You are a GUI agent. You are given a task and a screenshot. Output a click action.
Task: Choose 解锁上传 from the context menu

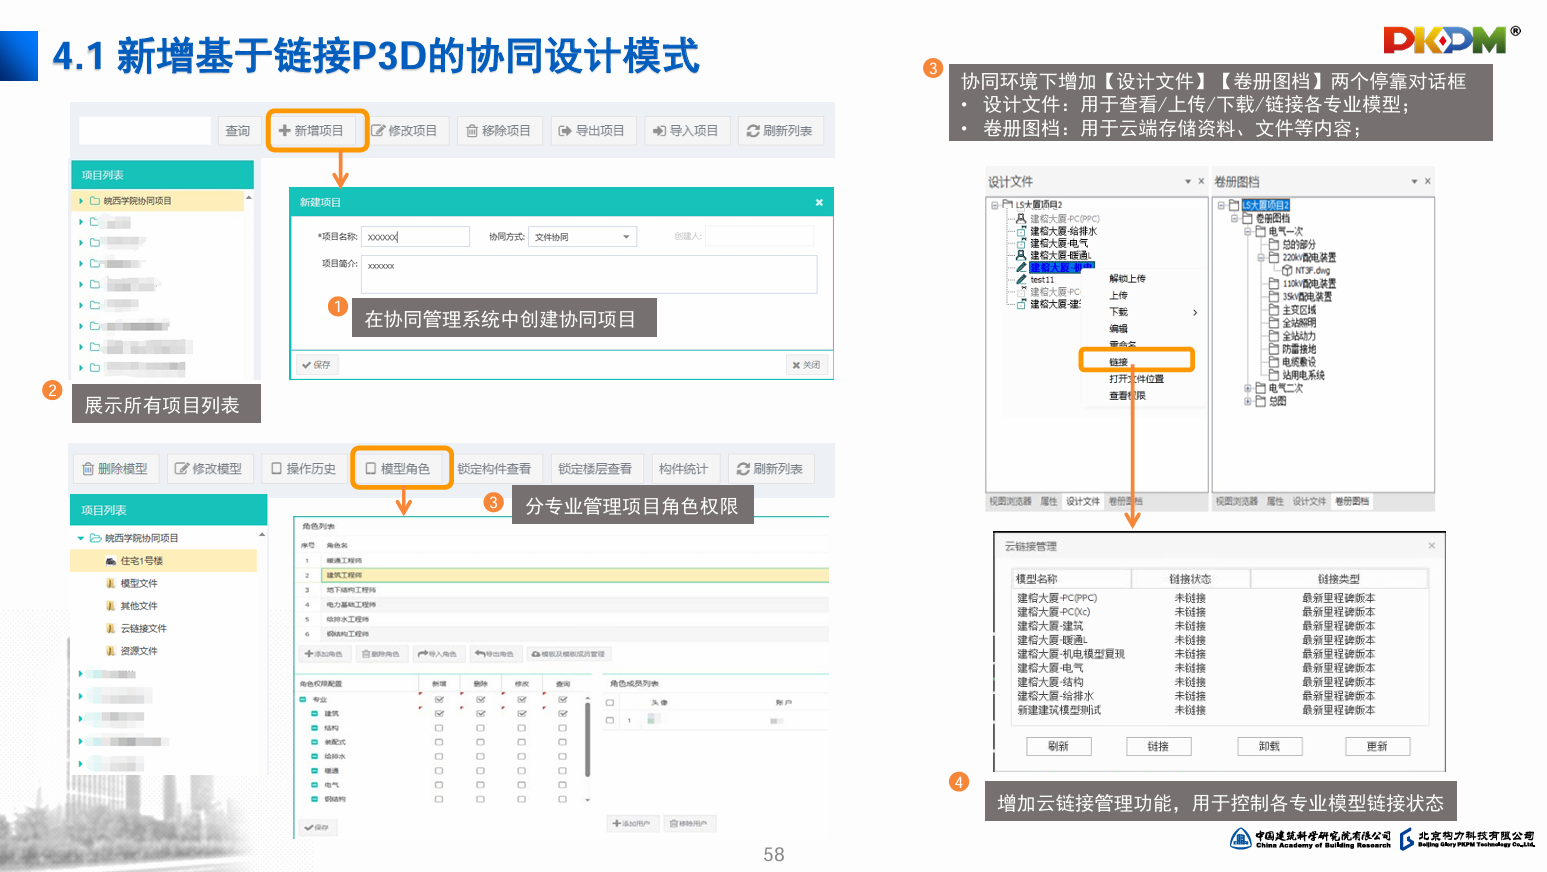click(x=1127, y=279)
